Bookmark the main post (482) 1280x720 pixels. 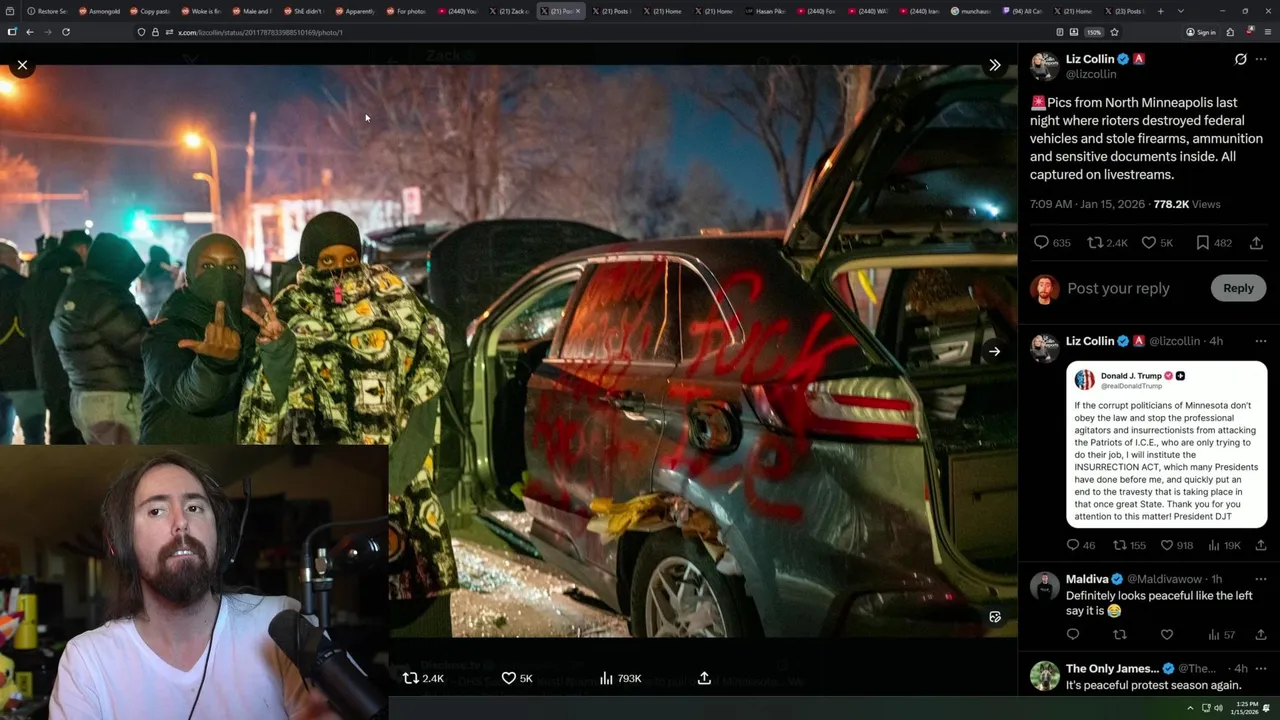pos(1213,242)
